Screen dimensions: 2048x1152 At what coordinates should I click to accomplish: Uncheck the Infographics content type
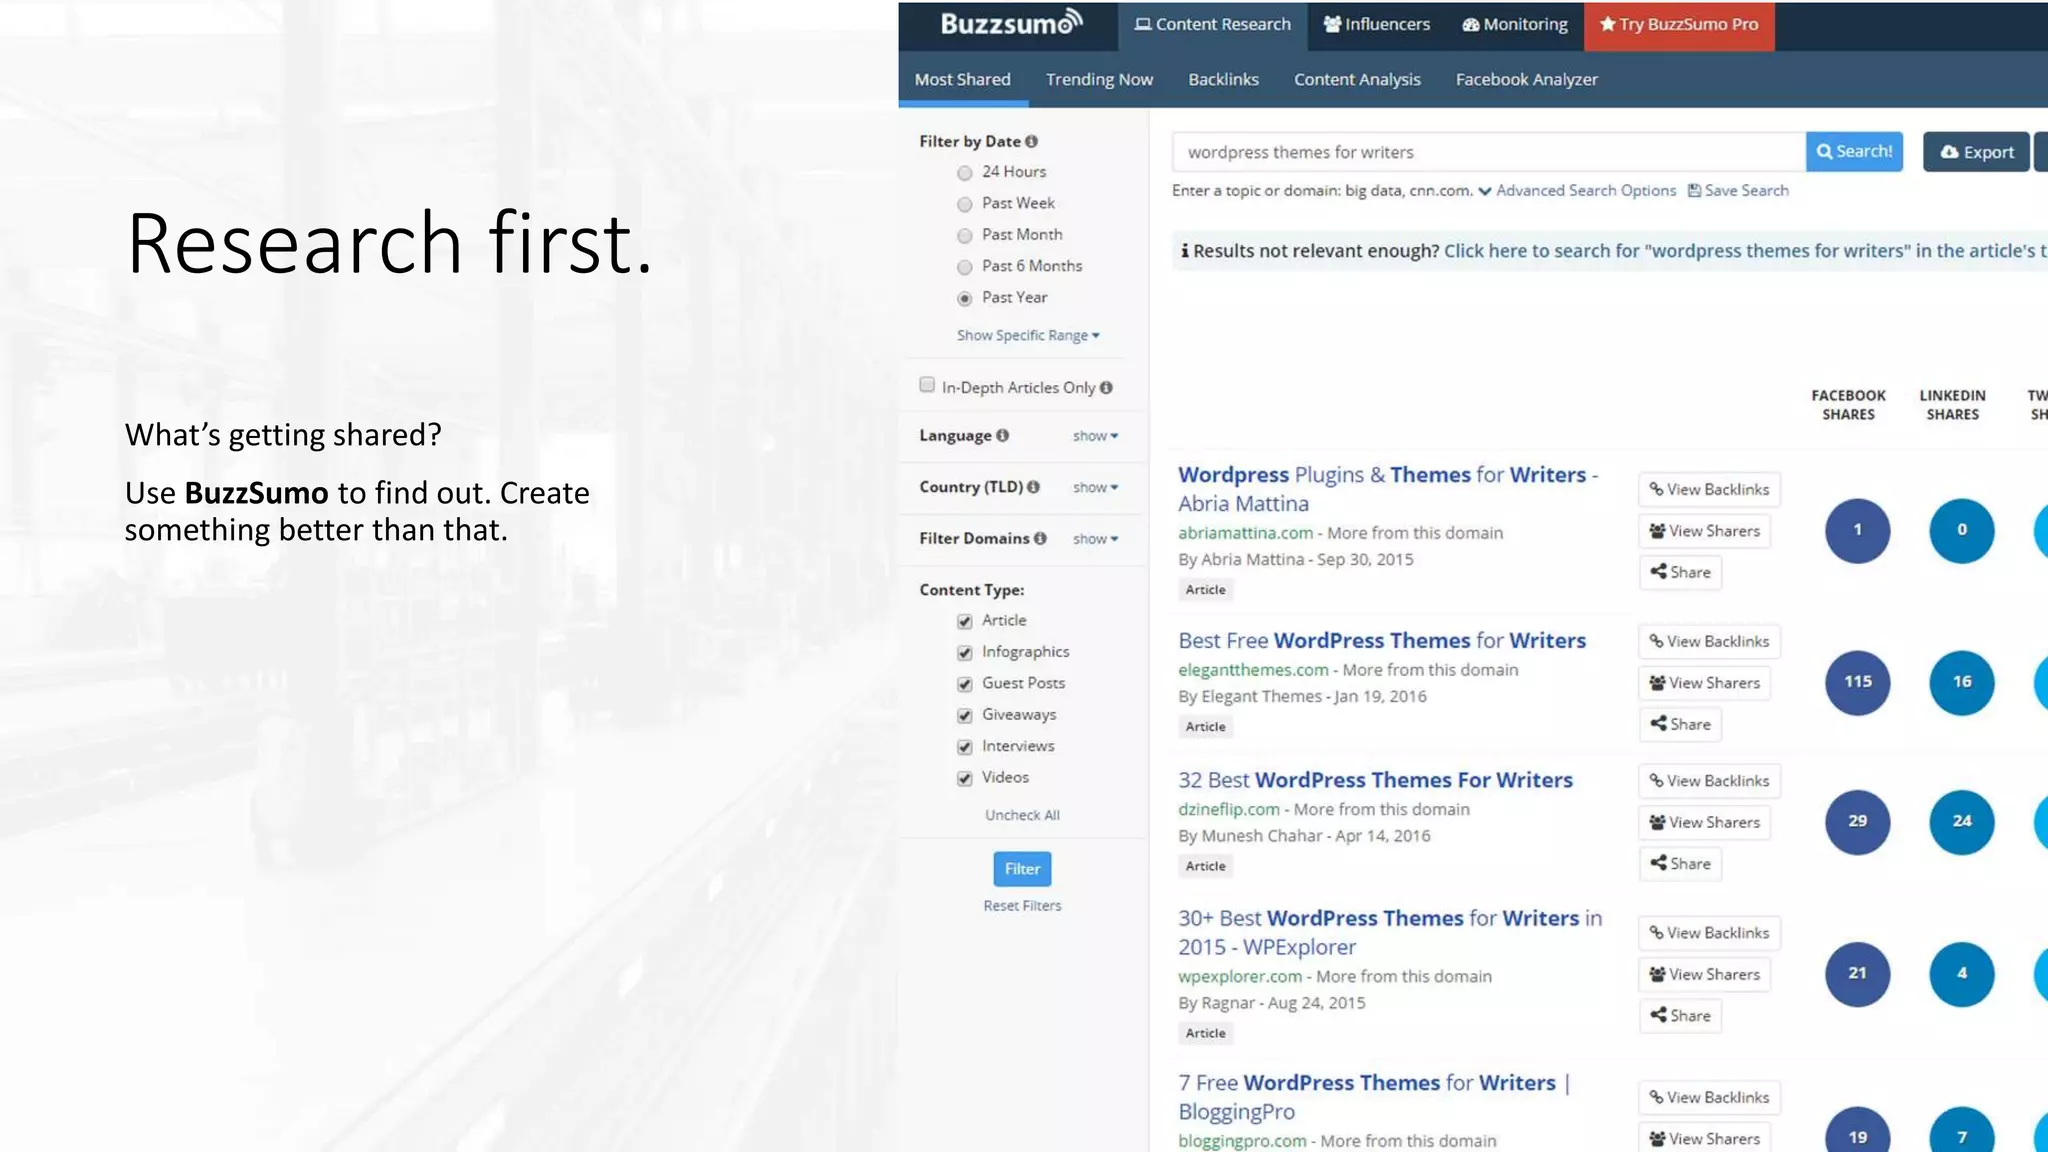[x=965, y=653]
